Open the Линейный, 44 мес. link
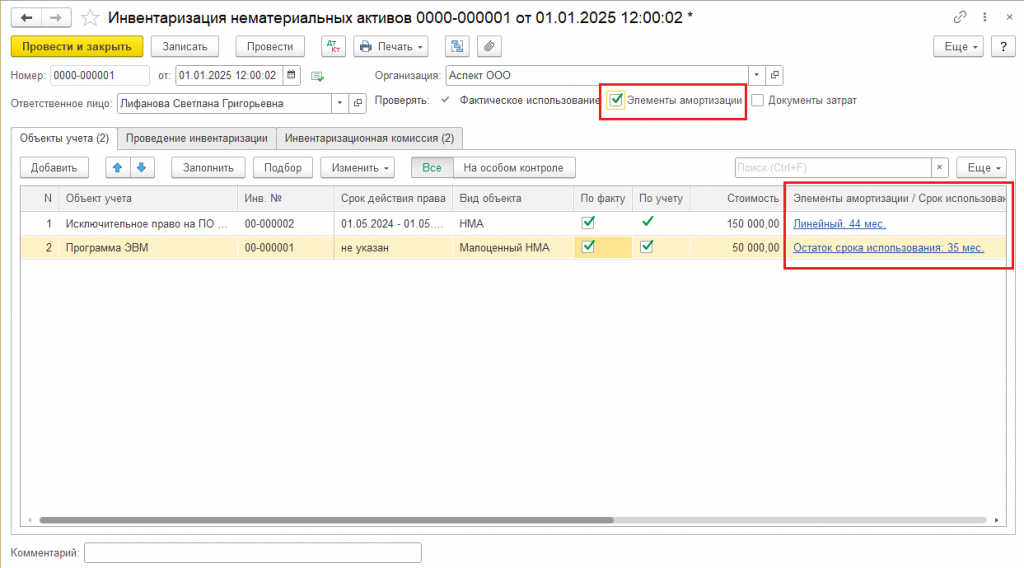This screenshot has height=568, width=1024. pos(839,224)
